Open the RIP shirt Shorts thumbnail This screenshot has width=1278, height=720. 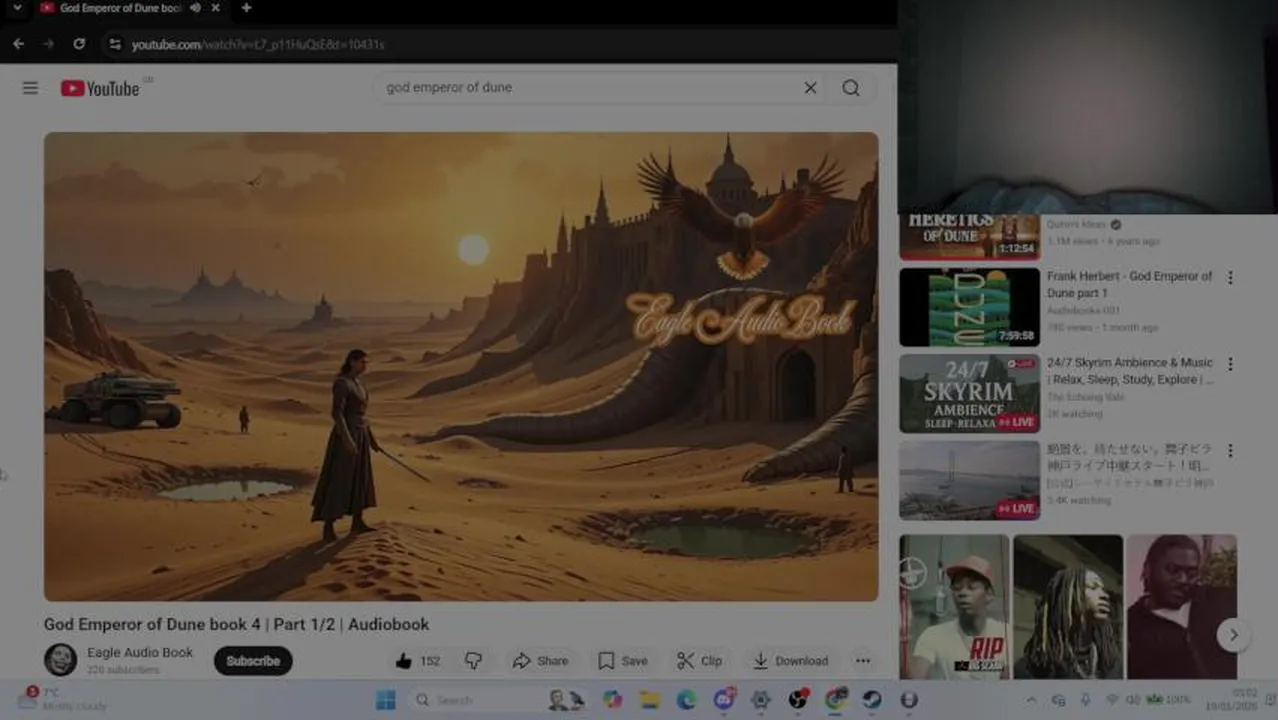tap(954, 607)
